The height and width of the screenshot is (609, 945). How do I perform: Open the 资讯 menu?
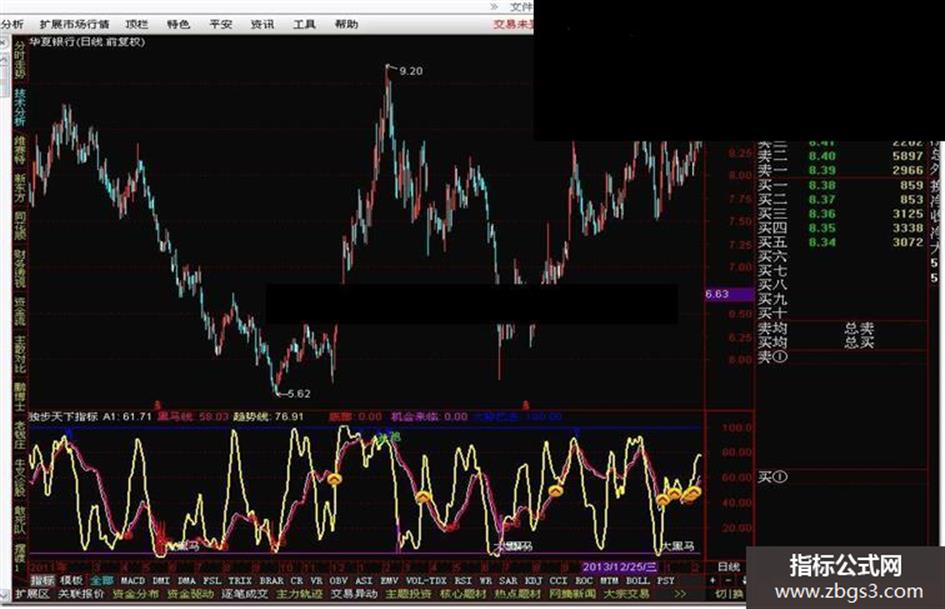pos(262,24)
